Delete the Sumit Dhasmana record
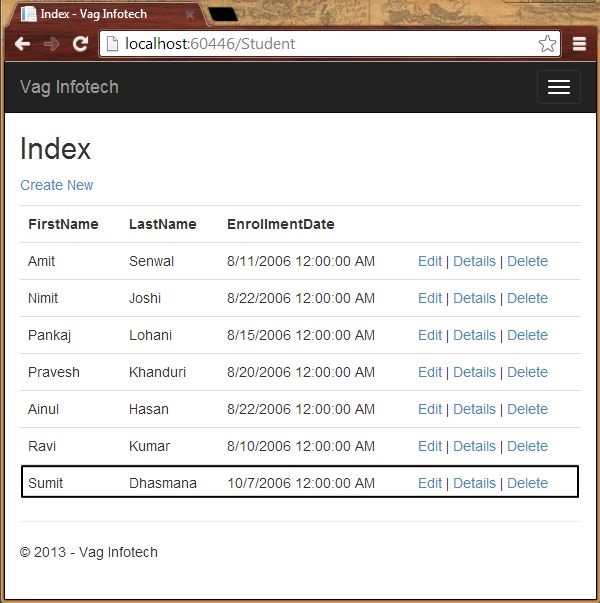Image resolution: width=600 pixels, height=603 pixels. point(527,483)
